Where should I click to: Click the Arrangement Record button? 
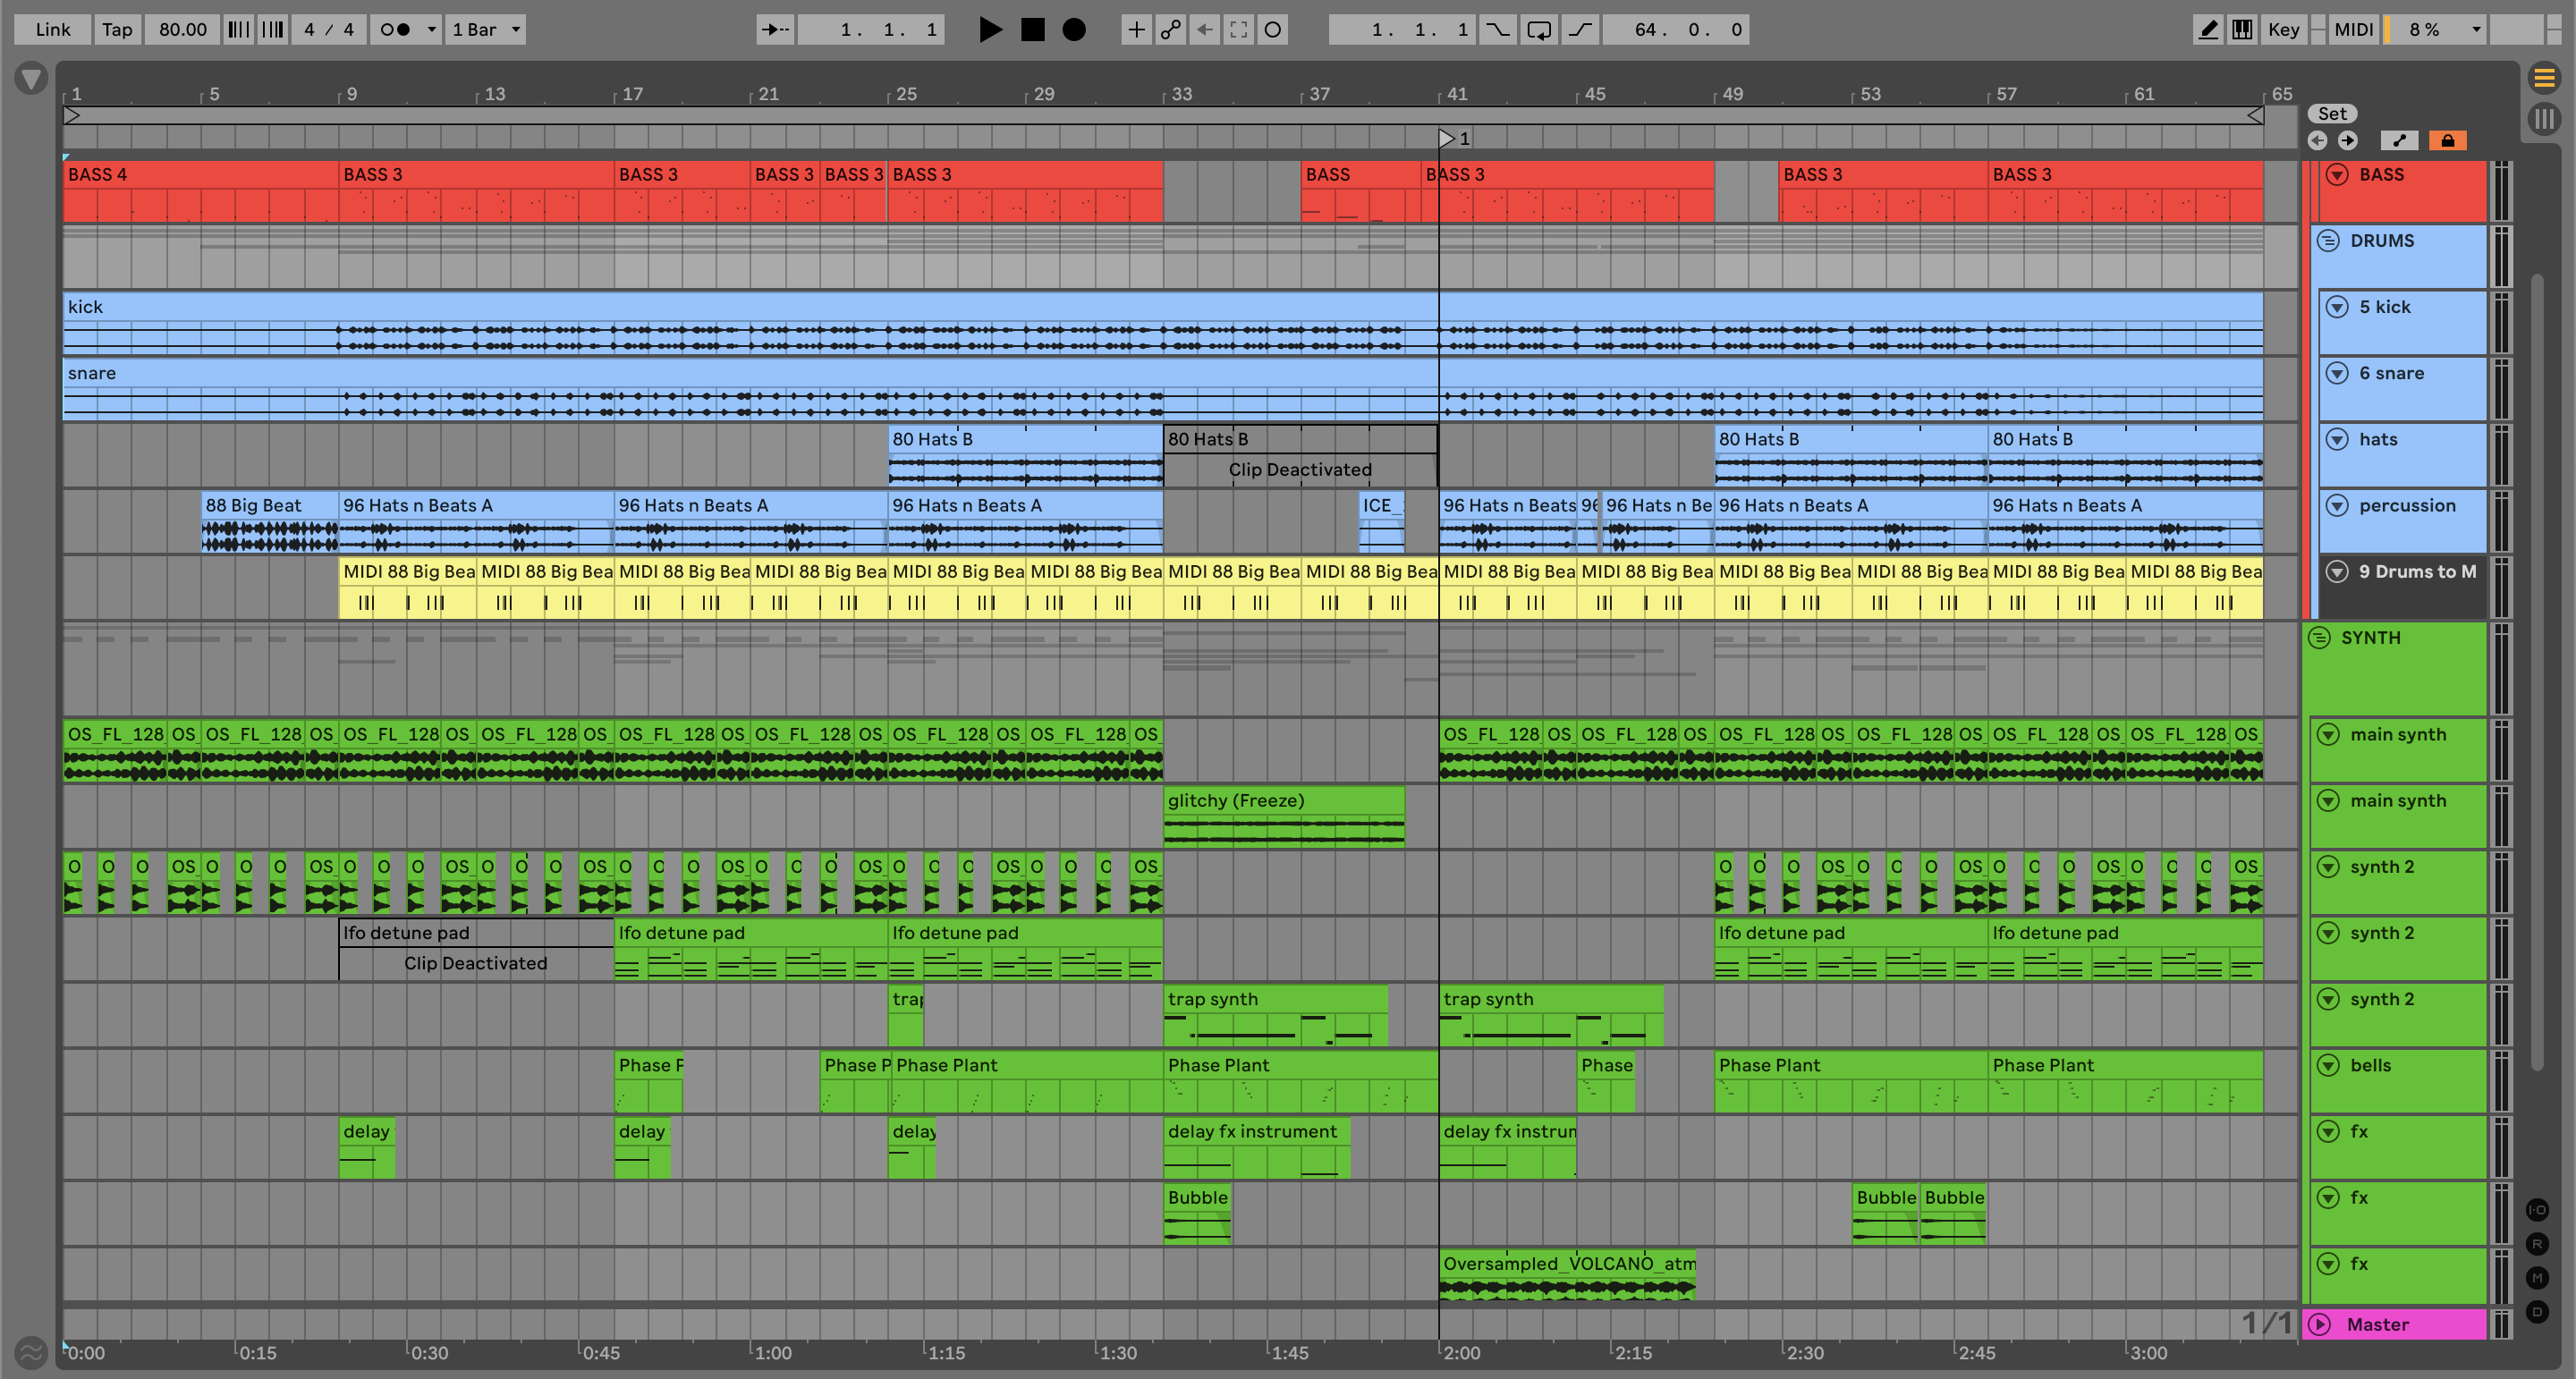click(1074, 29)
